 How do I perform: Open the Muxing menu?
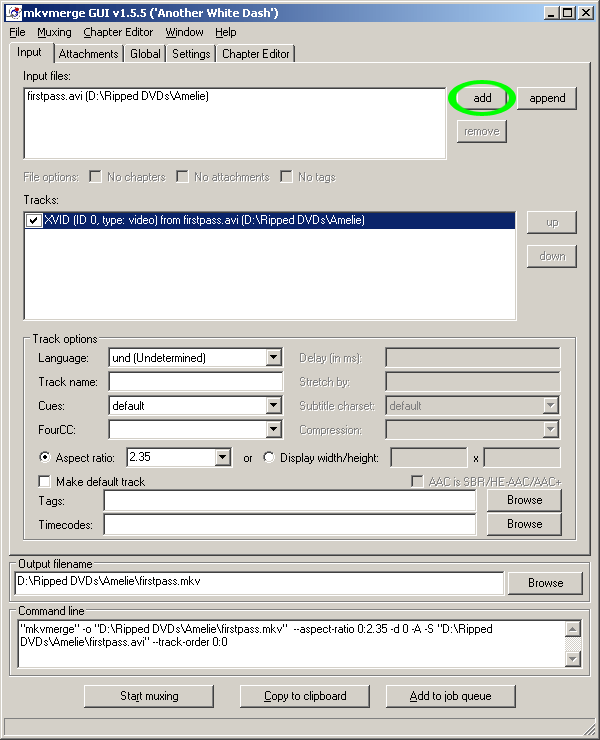click(54, 32)
